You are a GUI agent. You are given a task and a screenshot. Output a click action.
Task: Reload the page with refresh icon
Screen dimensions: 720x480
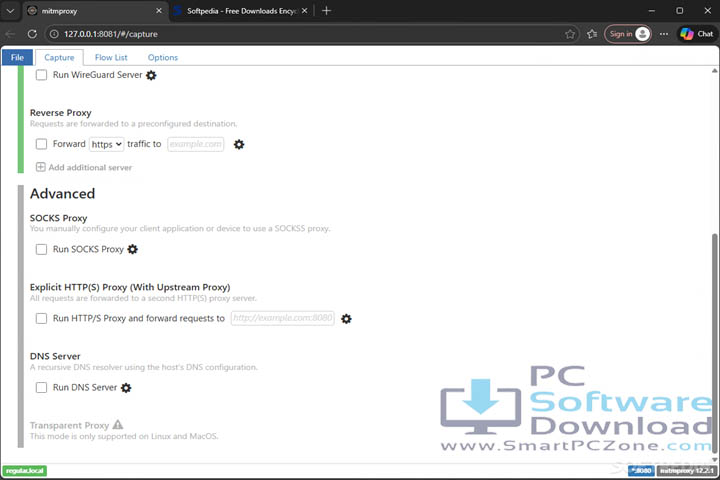(x=32, y=34)
